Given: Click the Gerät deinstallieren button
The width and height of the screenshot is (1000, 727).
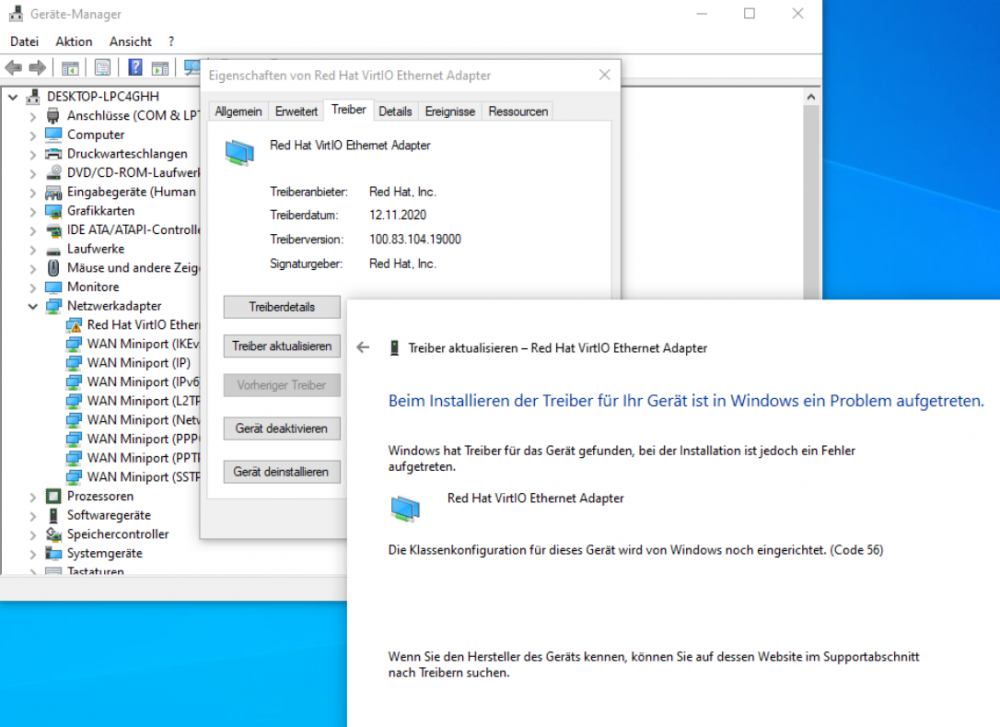Looking at the screenshot, I should 282,472.
